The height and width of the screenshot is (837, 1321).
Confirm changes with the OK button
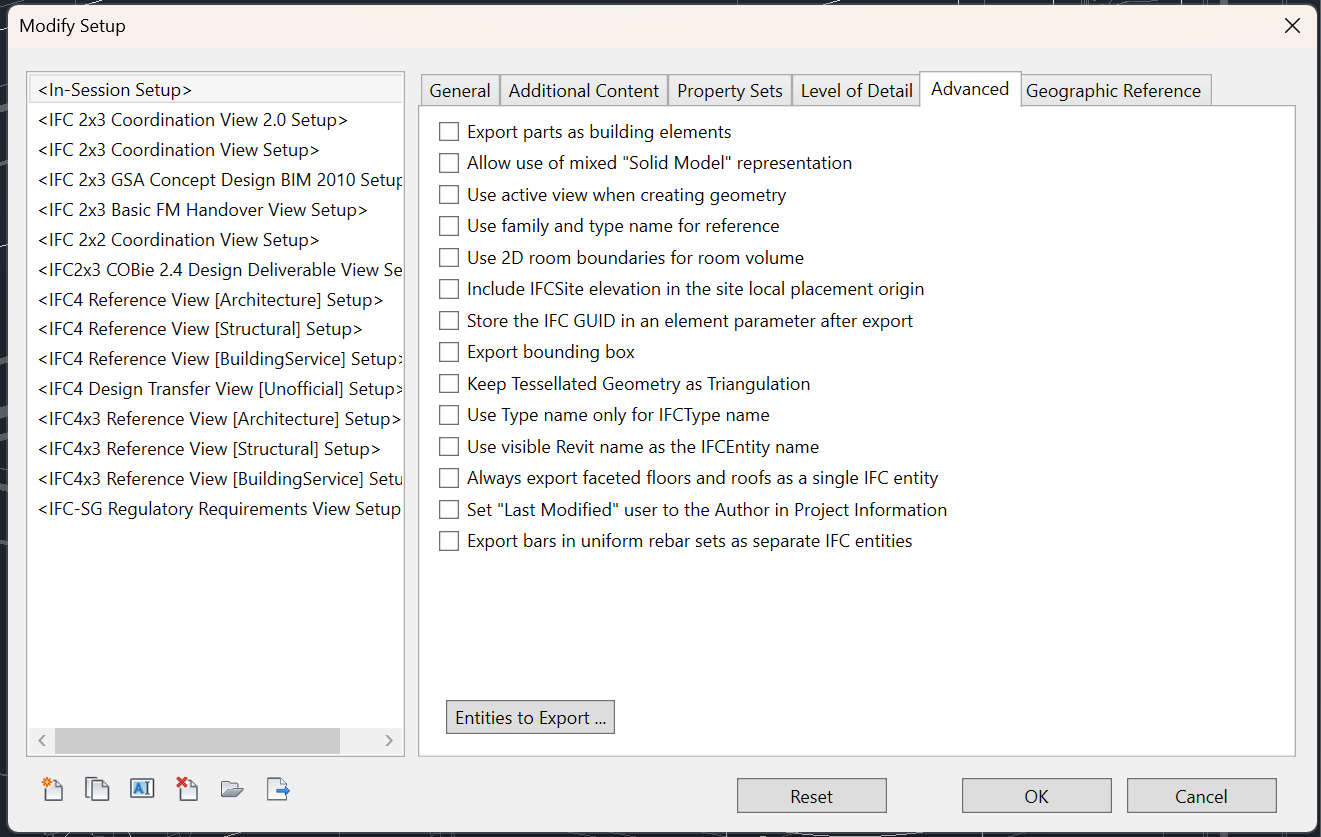click(x=1036, y=796)
